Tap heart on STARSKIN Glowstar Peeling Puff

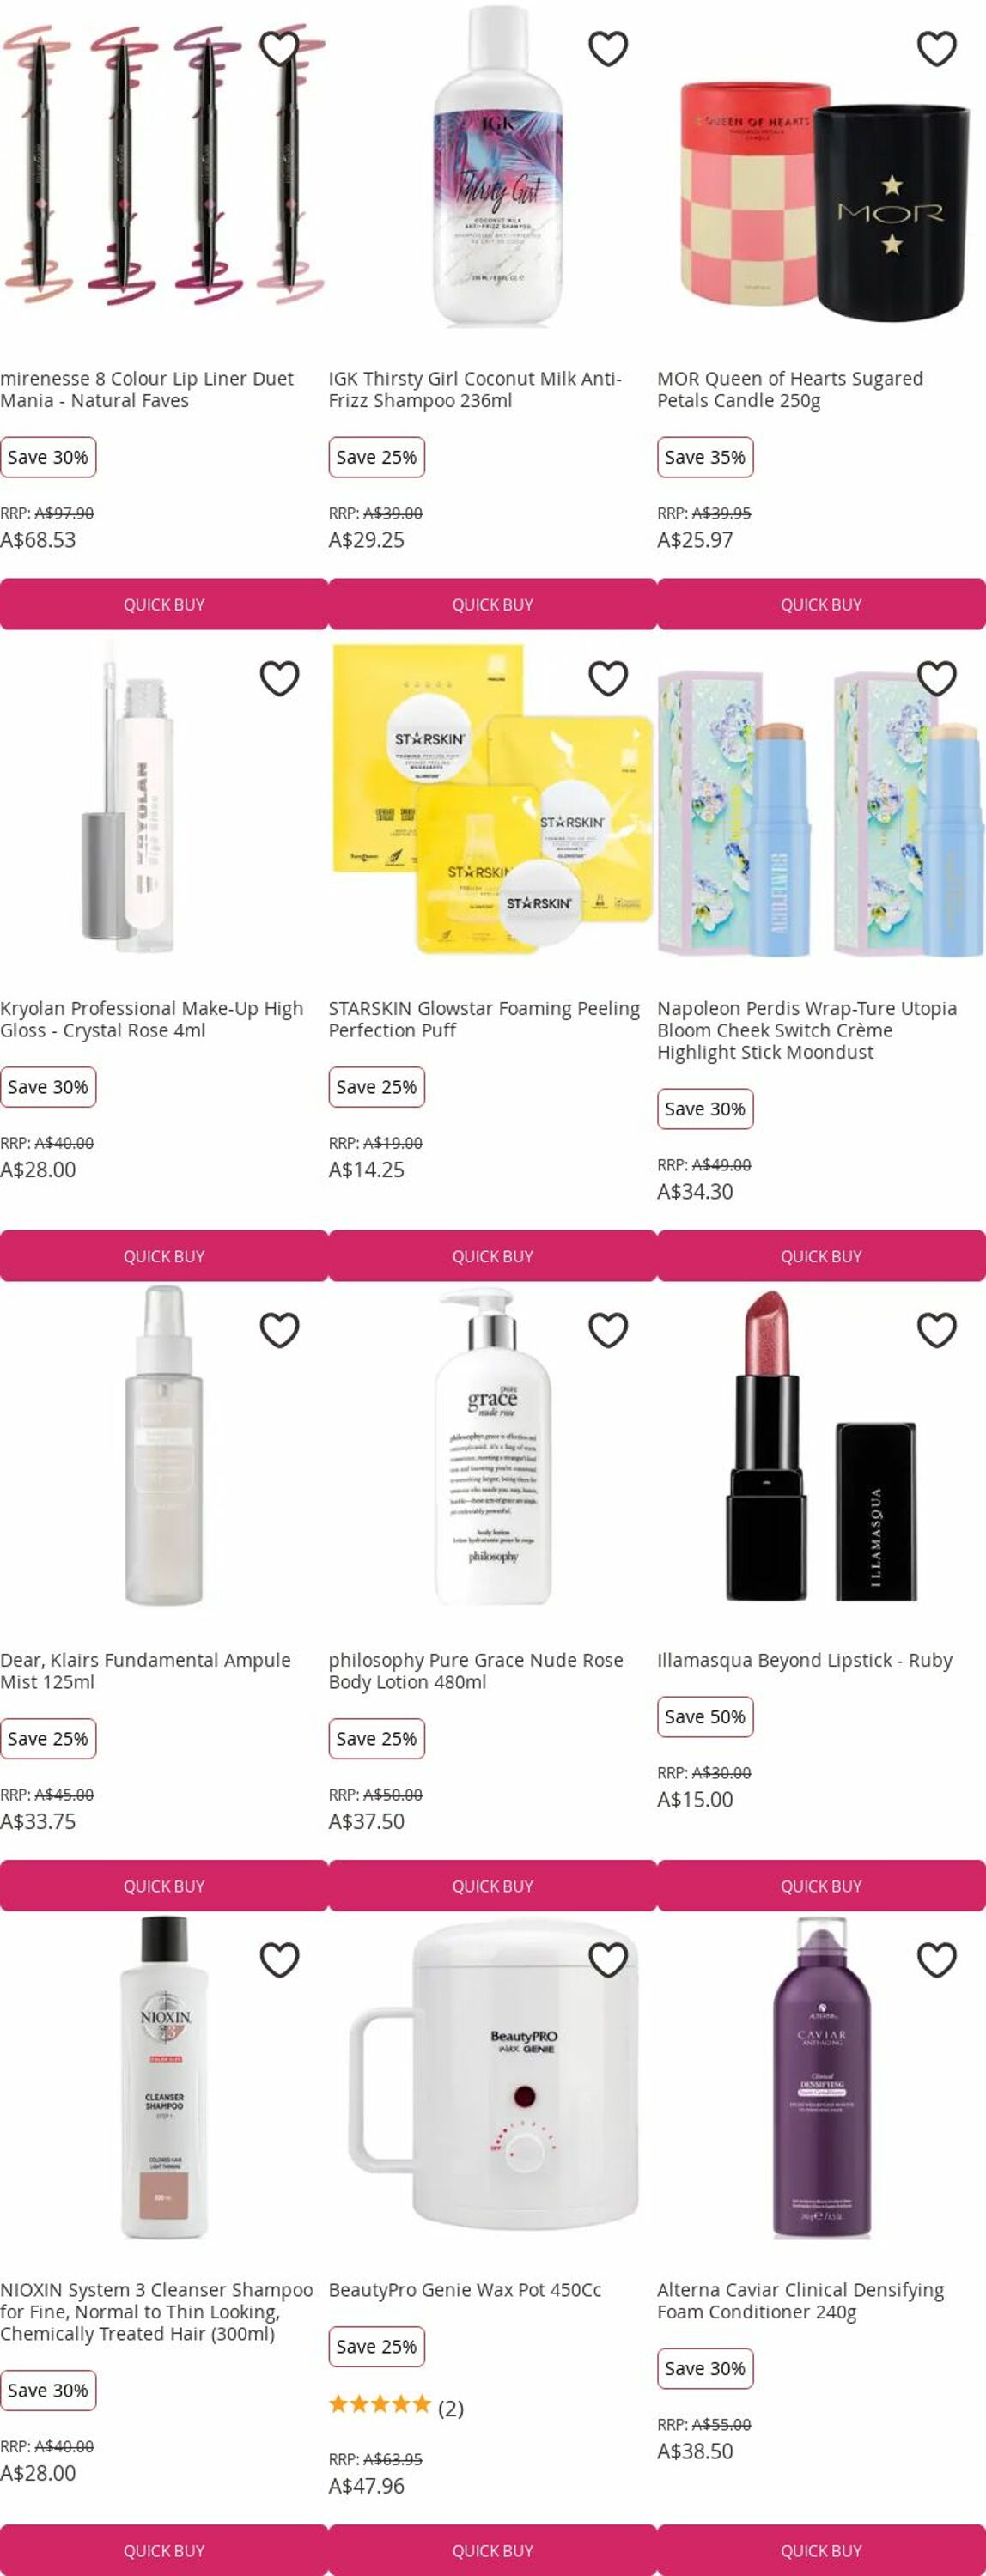(x=608, y=678)
